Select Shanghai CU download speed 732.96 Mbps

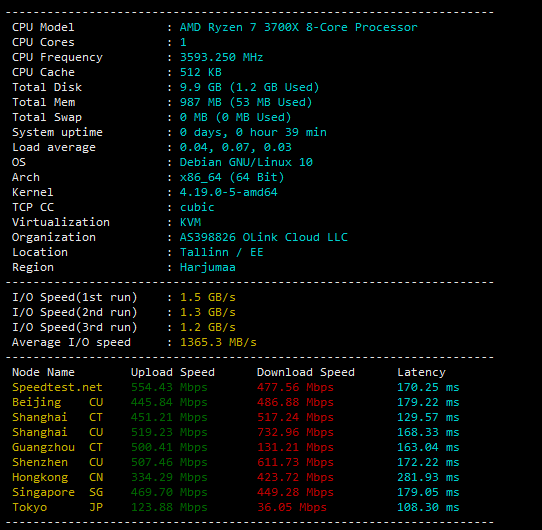click(x=295, y=432)
